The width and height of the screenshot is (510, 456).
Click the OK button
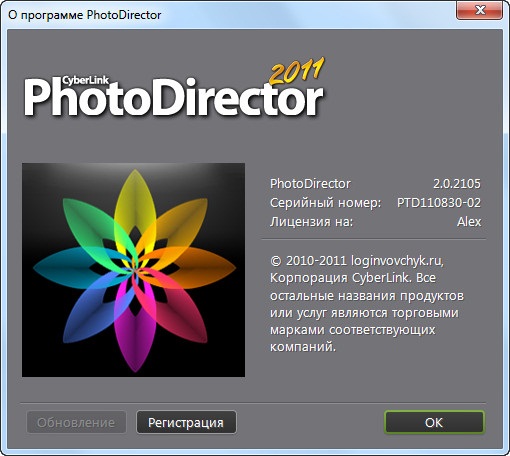coord(434,422)
